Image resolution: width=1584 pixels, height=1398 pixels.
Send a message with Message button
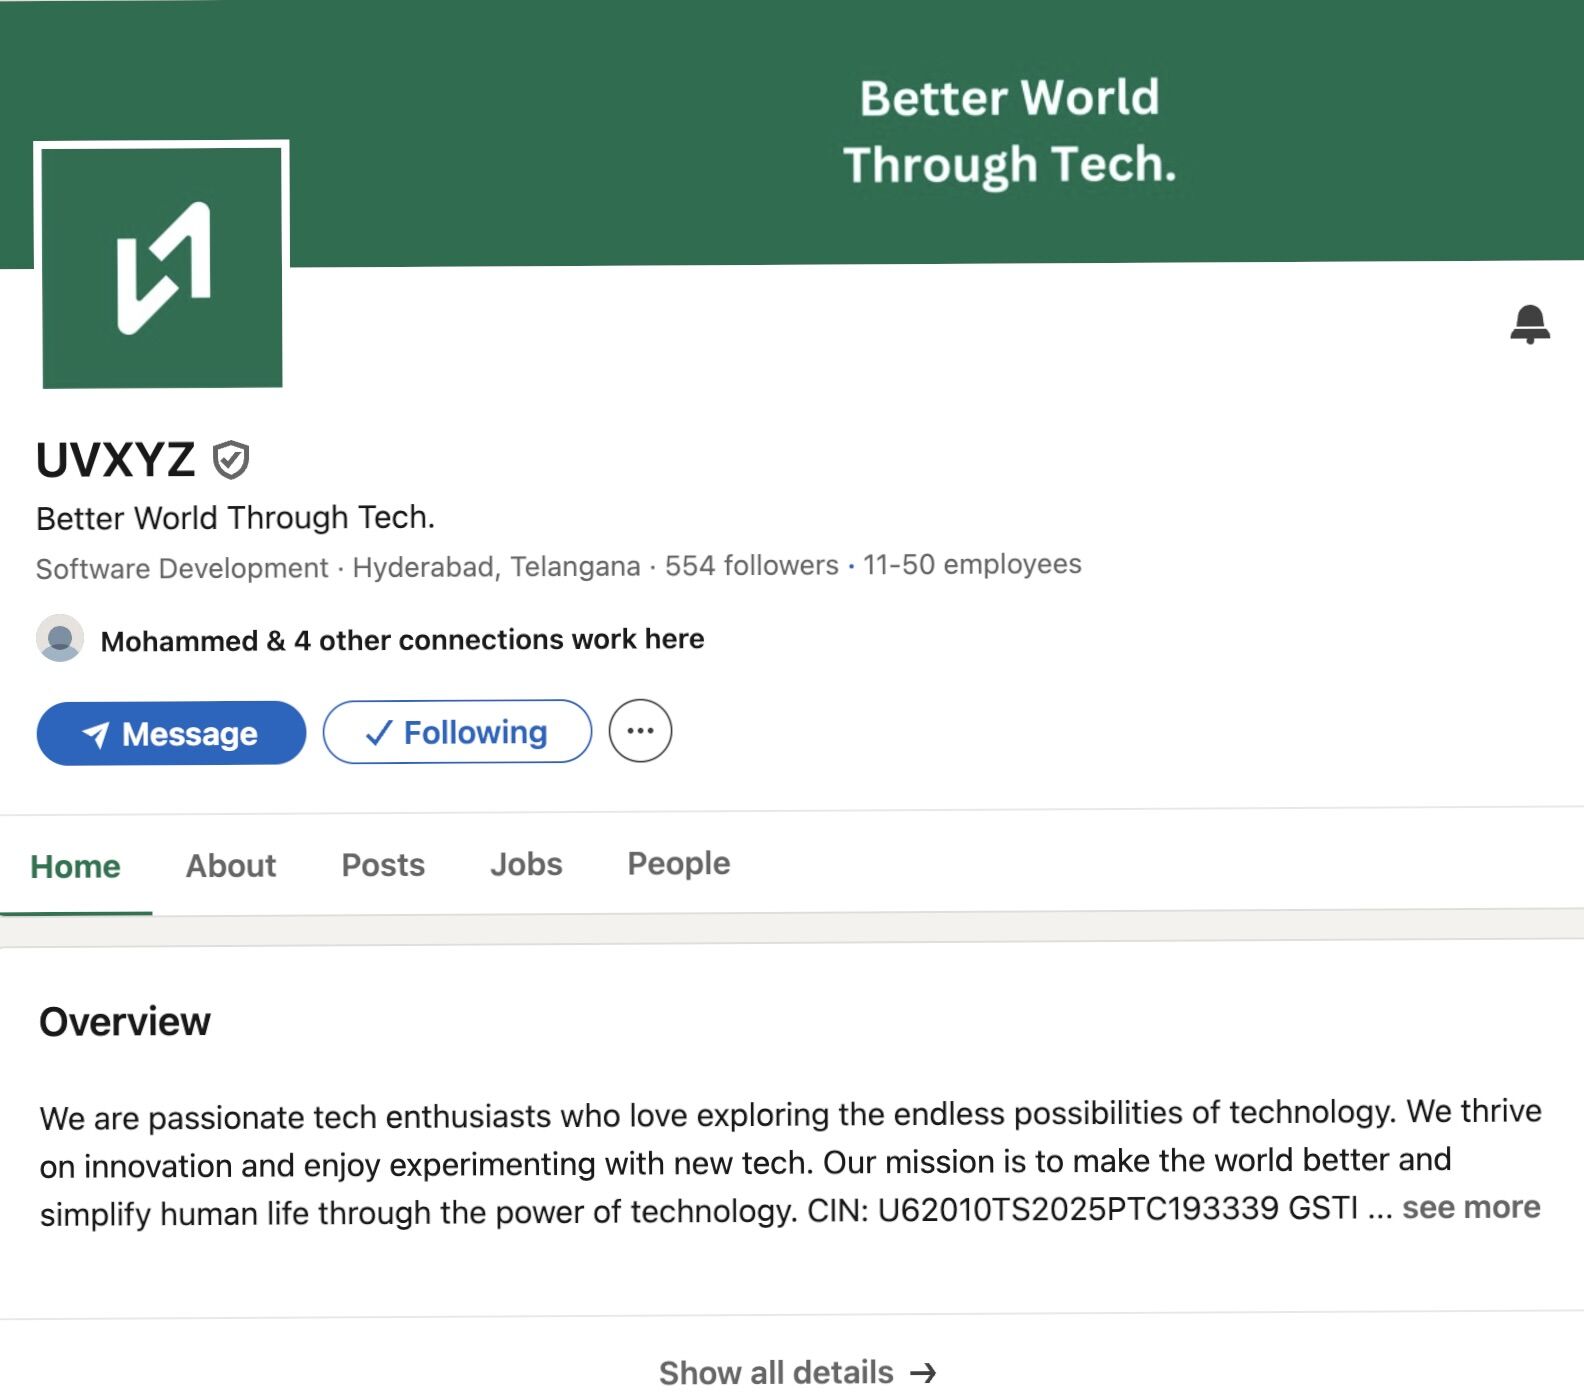point(171,733)
